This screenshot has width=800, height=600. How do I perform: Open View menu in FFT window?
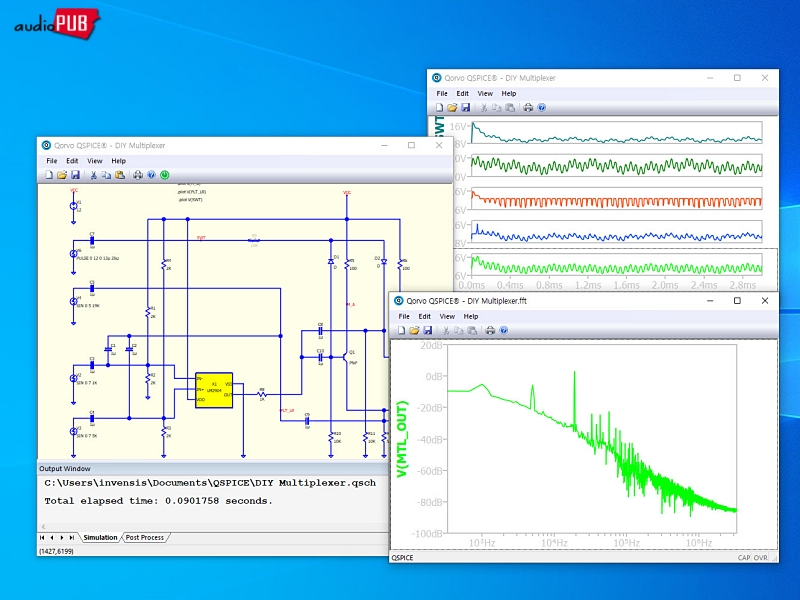click(x=447, y=316)
